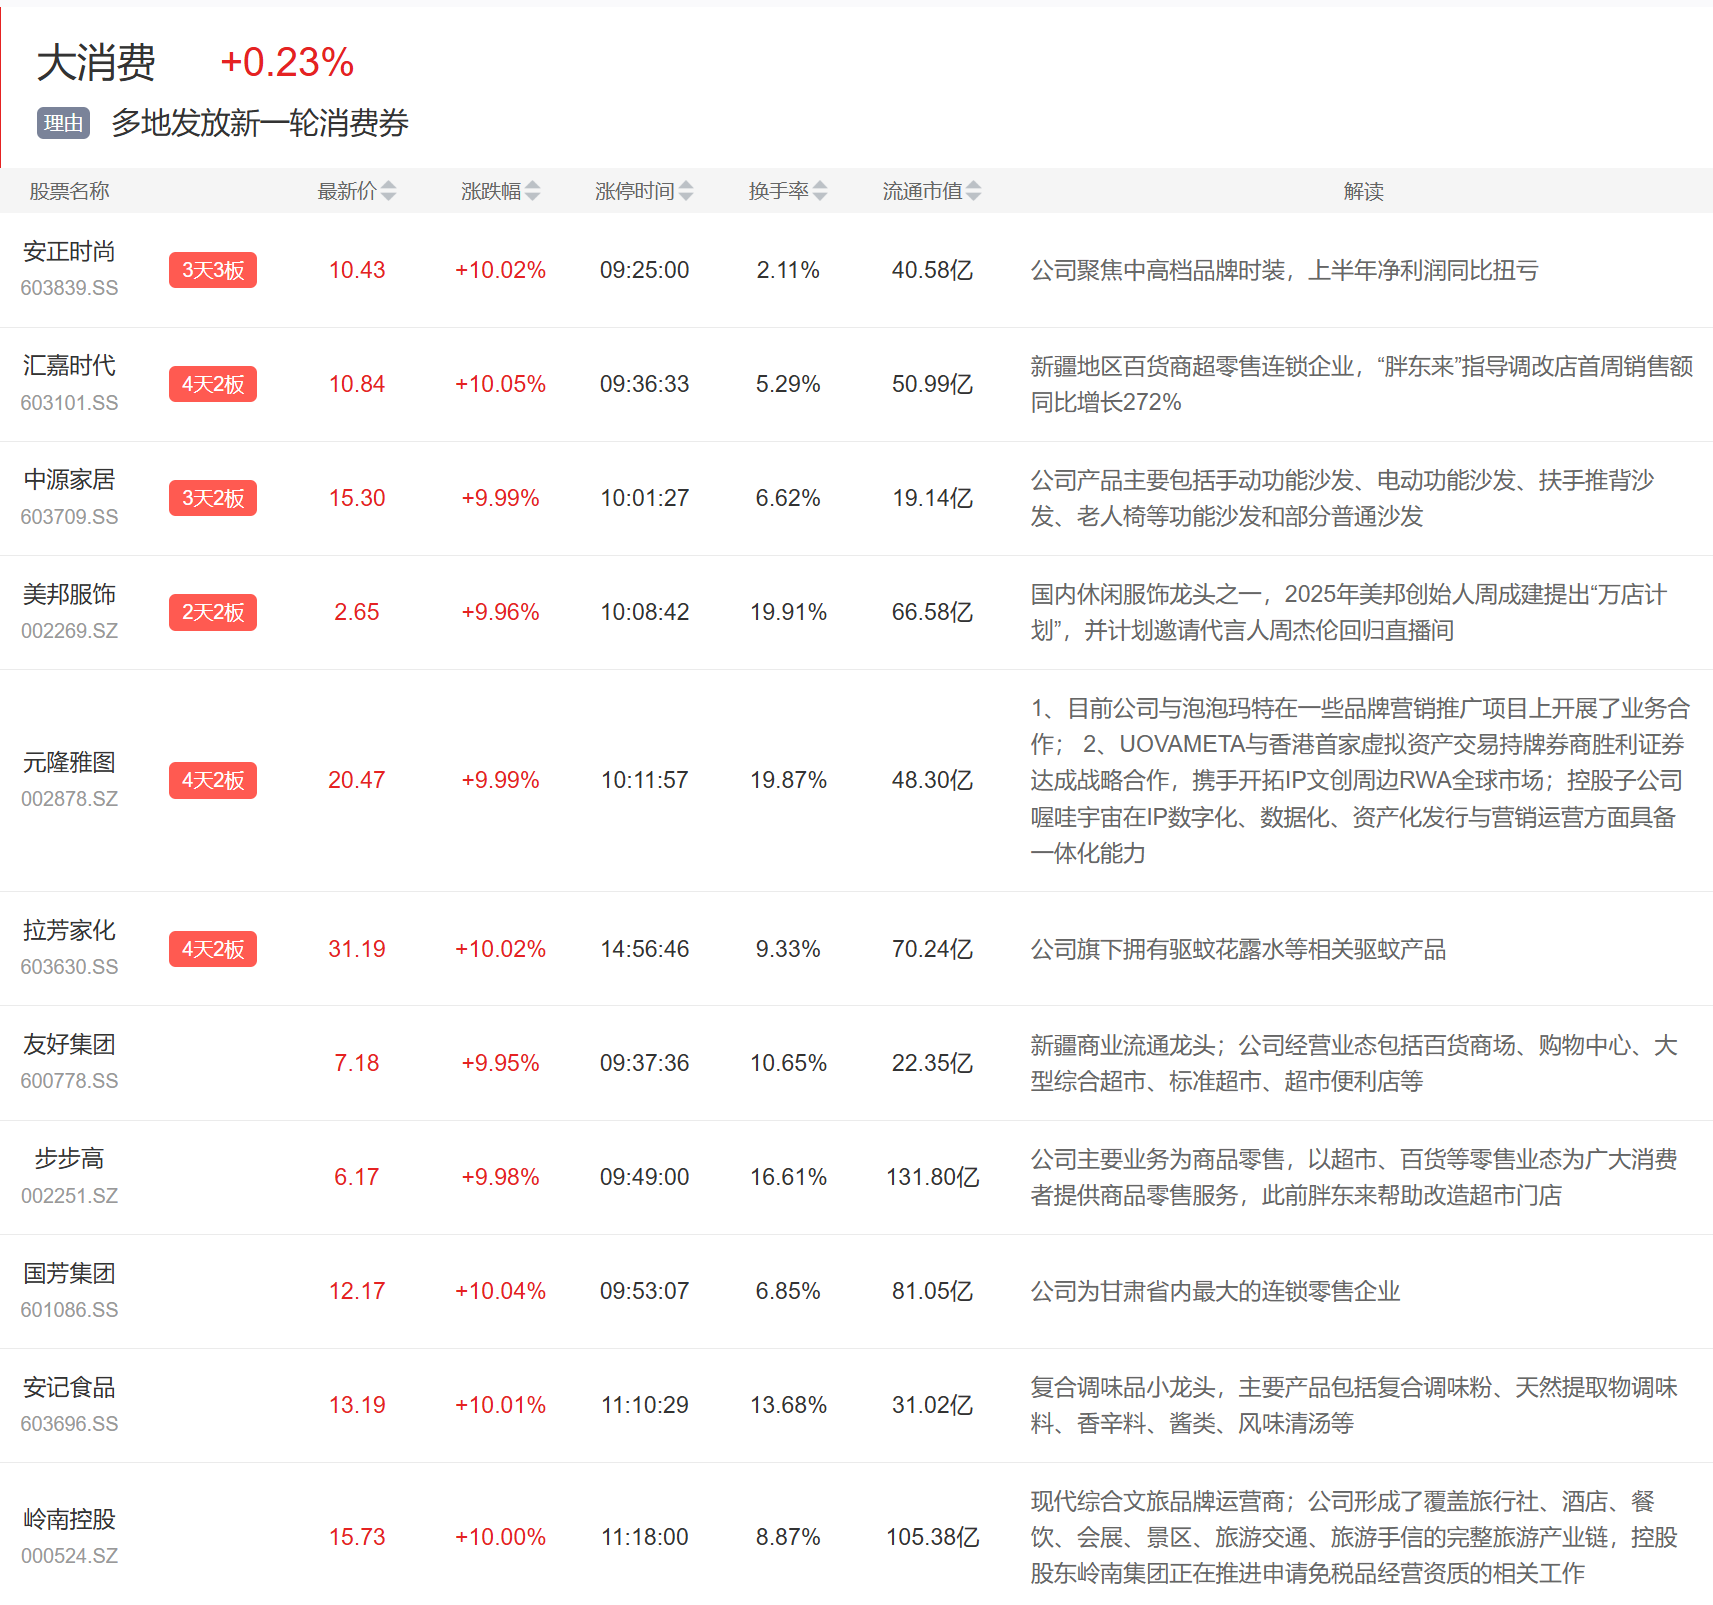Open the 美邦服饰 stock
Viewport: 1713px width, 1605px height.
[69, 594]
